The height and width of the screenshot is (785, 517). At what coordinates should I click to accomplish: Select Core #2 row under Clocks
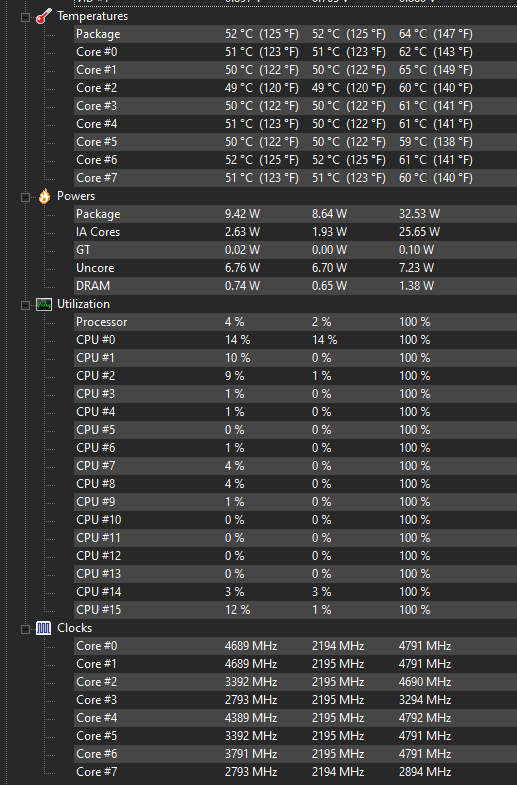[295, 682]
